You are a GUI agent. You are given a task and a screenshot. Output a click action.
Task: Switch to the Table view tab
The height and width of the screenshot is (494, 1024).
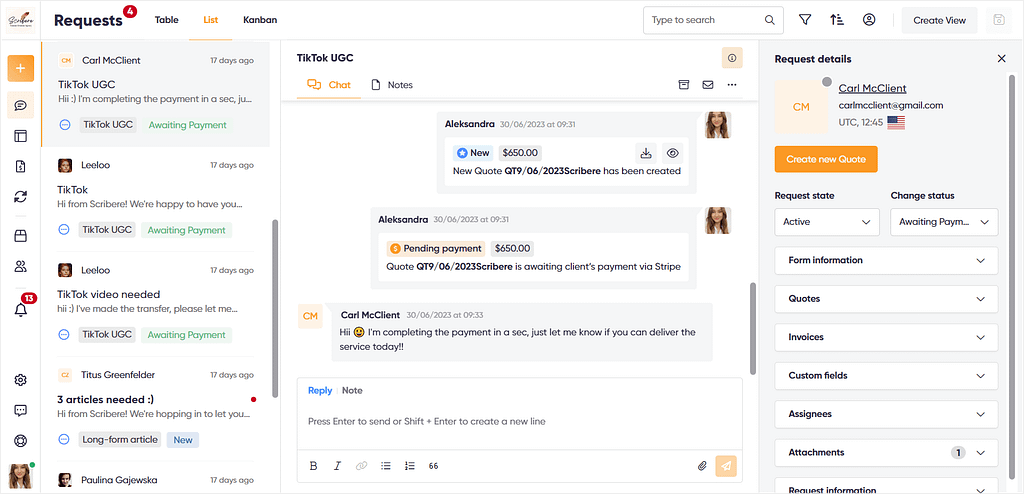click(x=167, y=20)
